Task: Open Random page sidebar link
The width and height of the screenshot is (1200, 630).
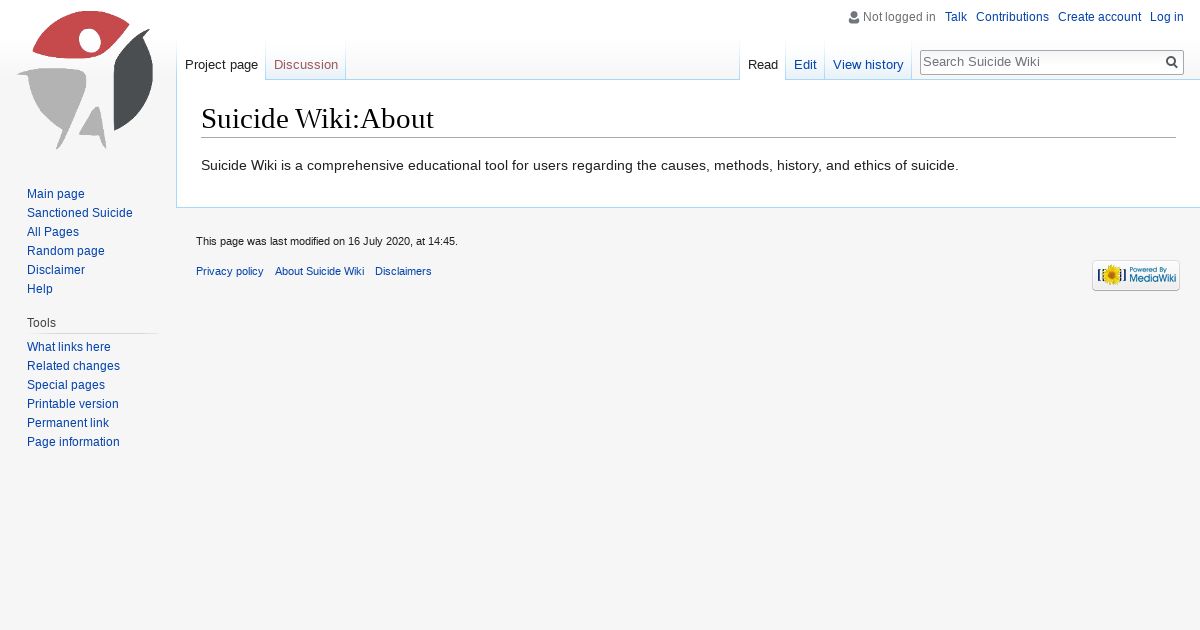Action: point(66,251)
